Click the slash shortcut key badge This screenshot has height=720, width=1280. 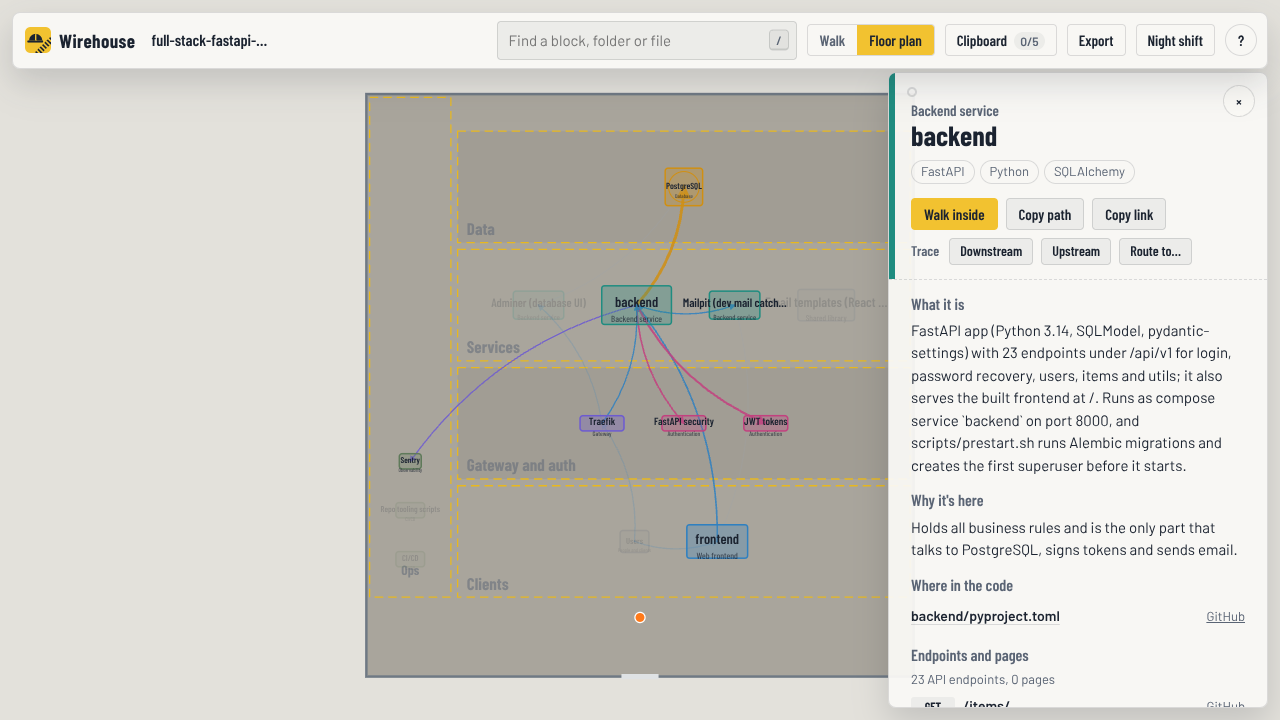click(x=778, y=40)
